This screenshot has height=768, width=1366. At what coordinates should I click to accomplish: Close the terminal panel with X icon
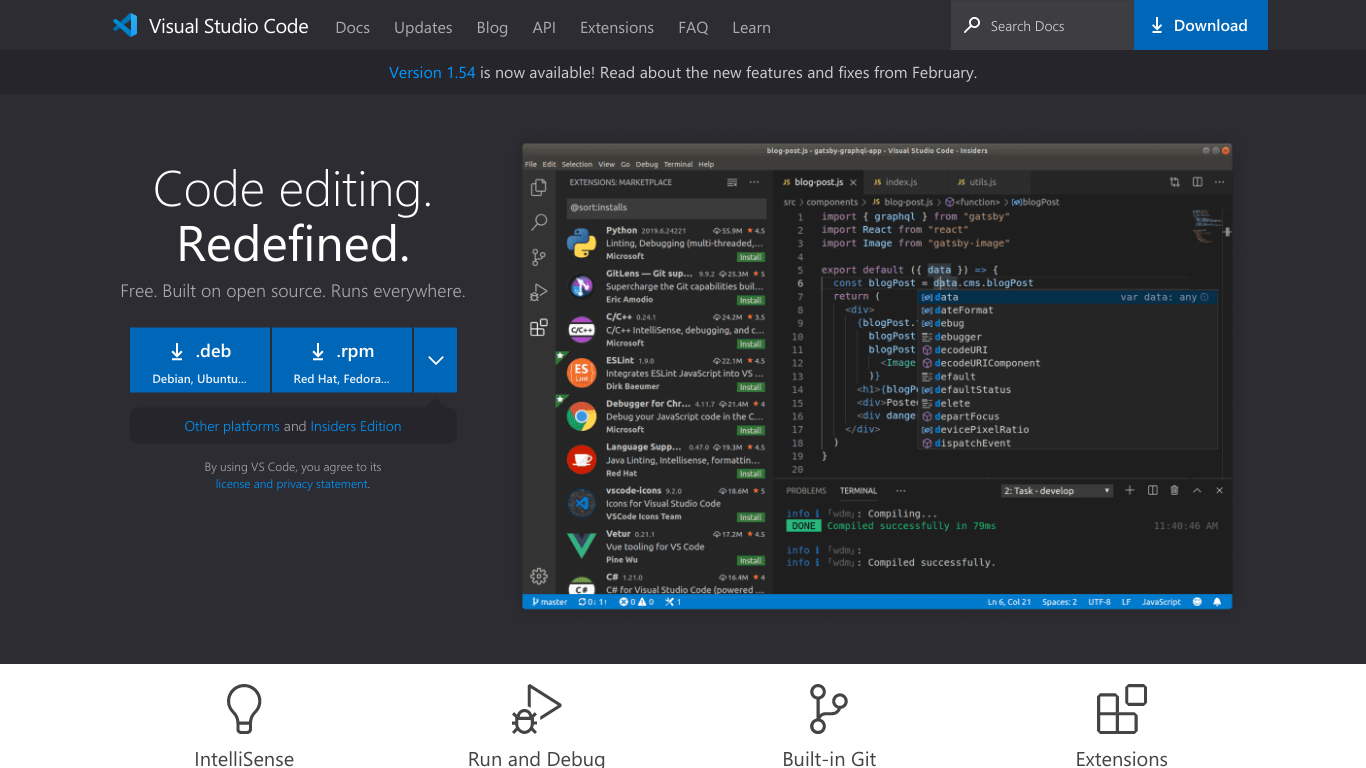pos(1220,490)
